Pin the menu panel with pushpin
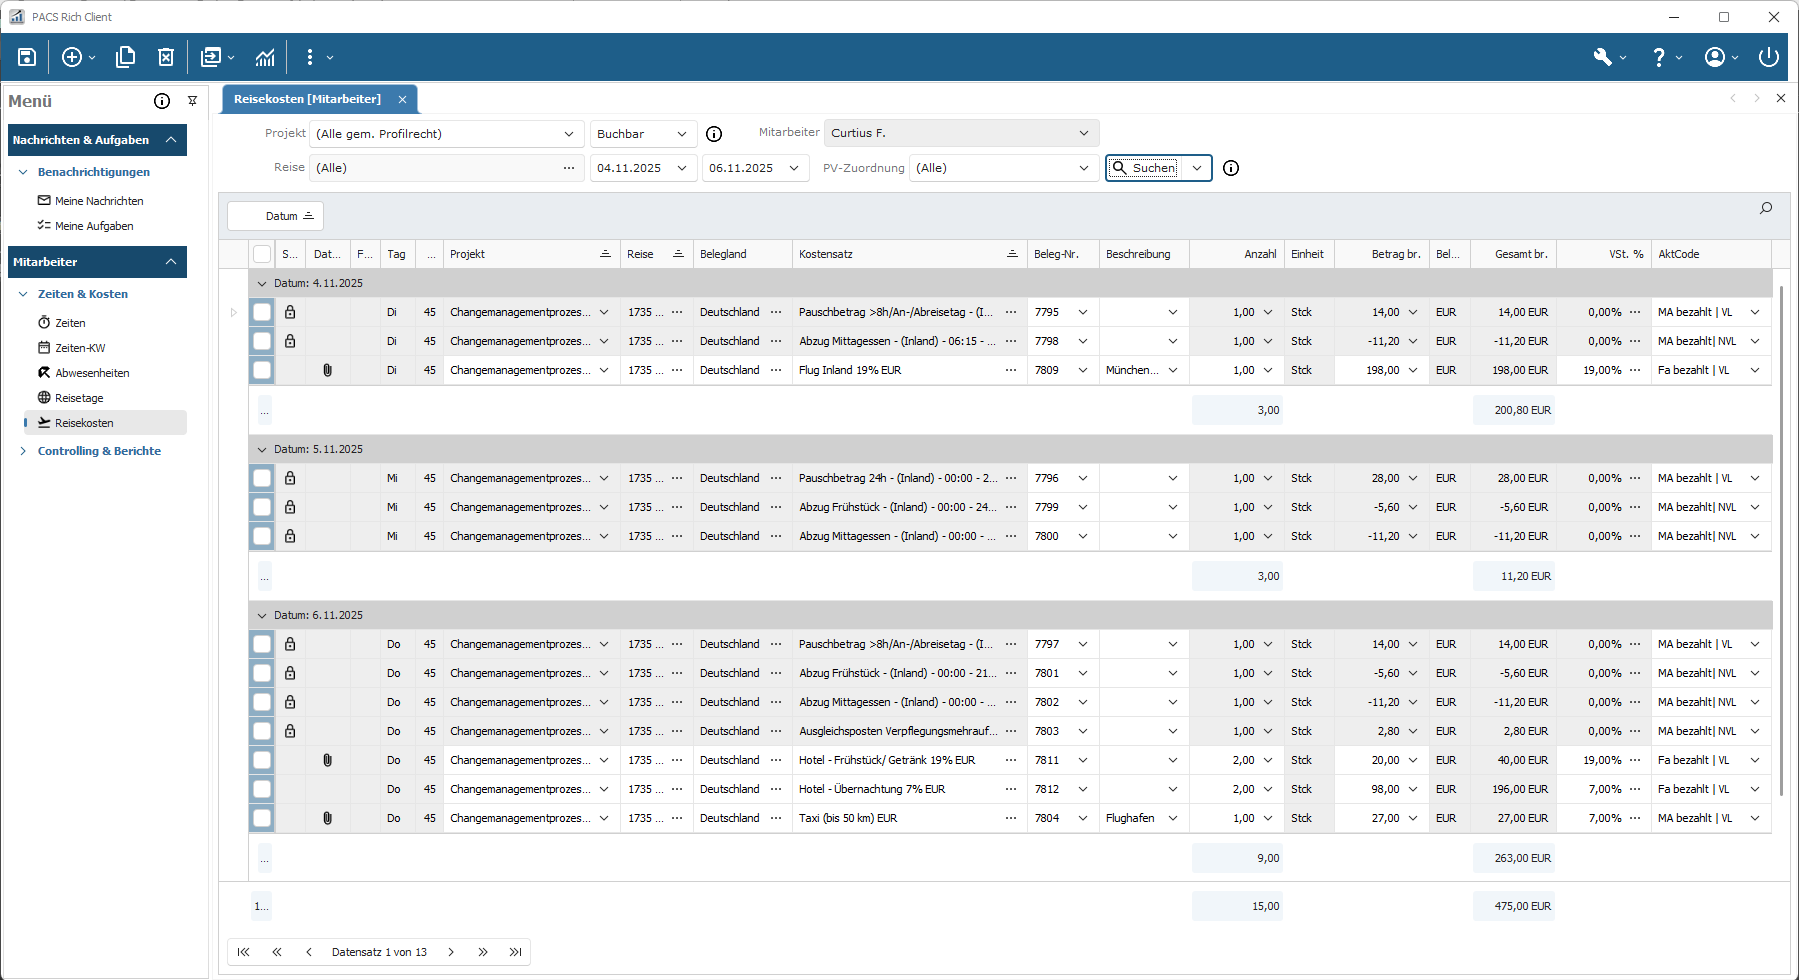Image resolution: width=1799 pixels, height=980 pixels. point(192,101)
